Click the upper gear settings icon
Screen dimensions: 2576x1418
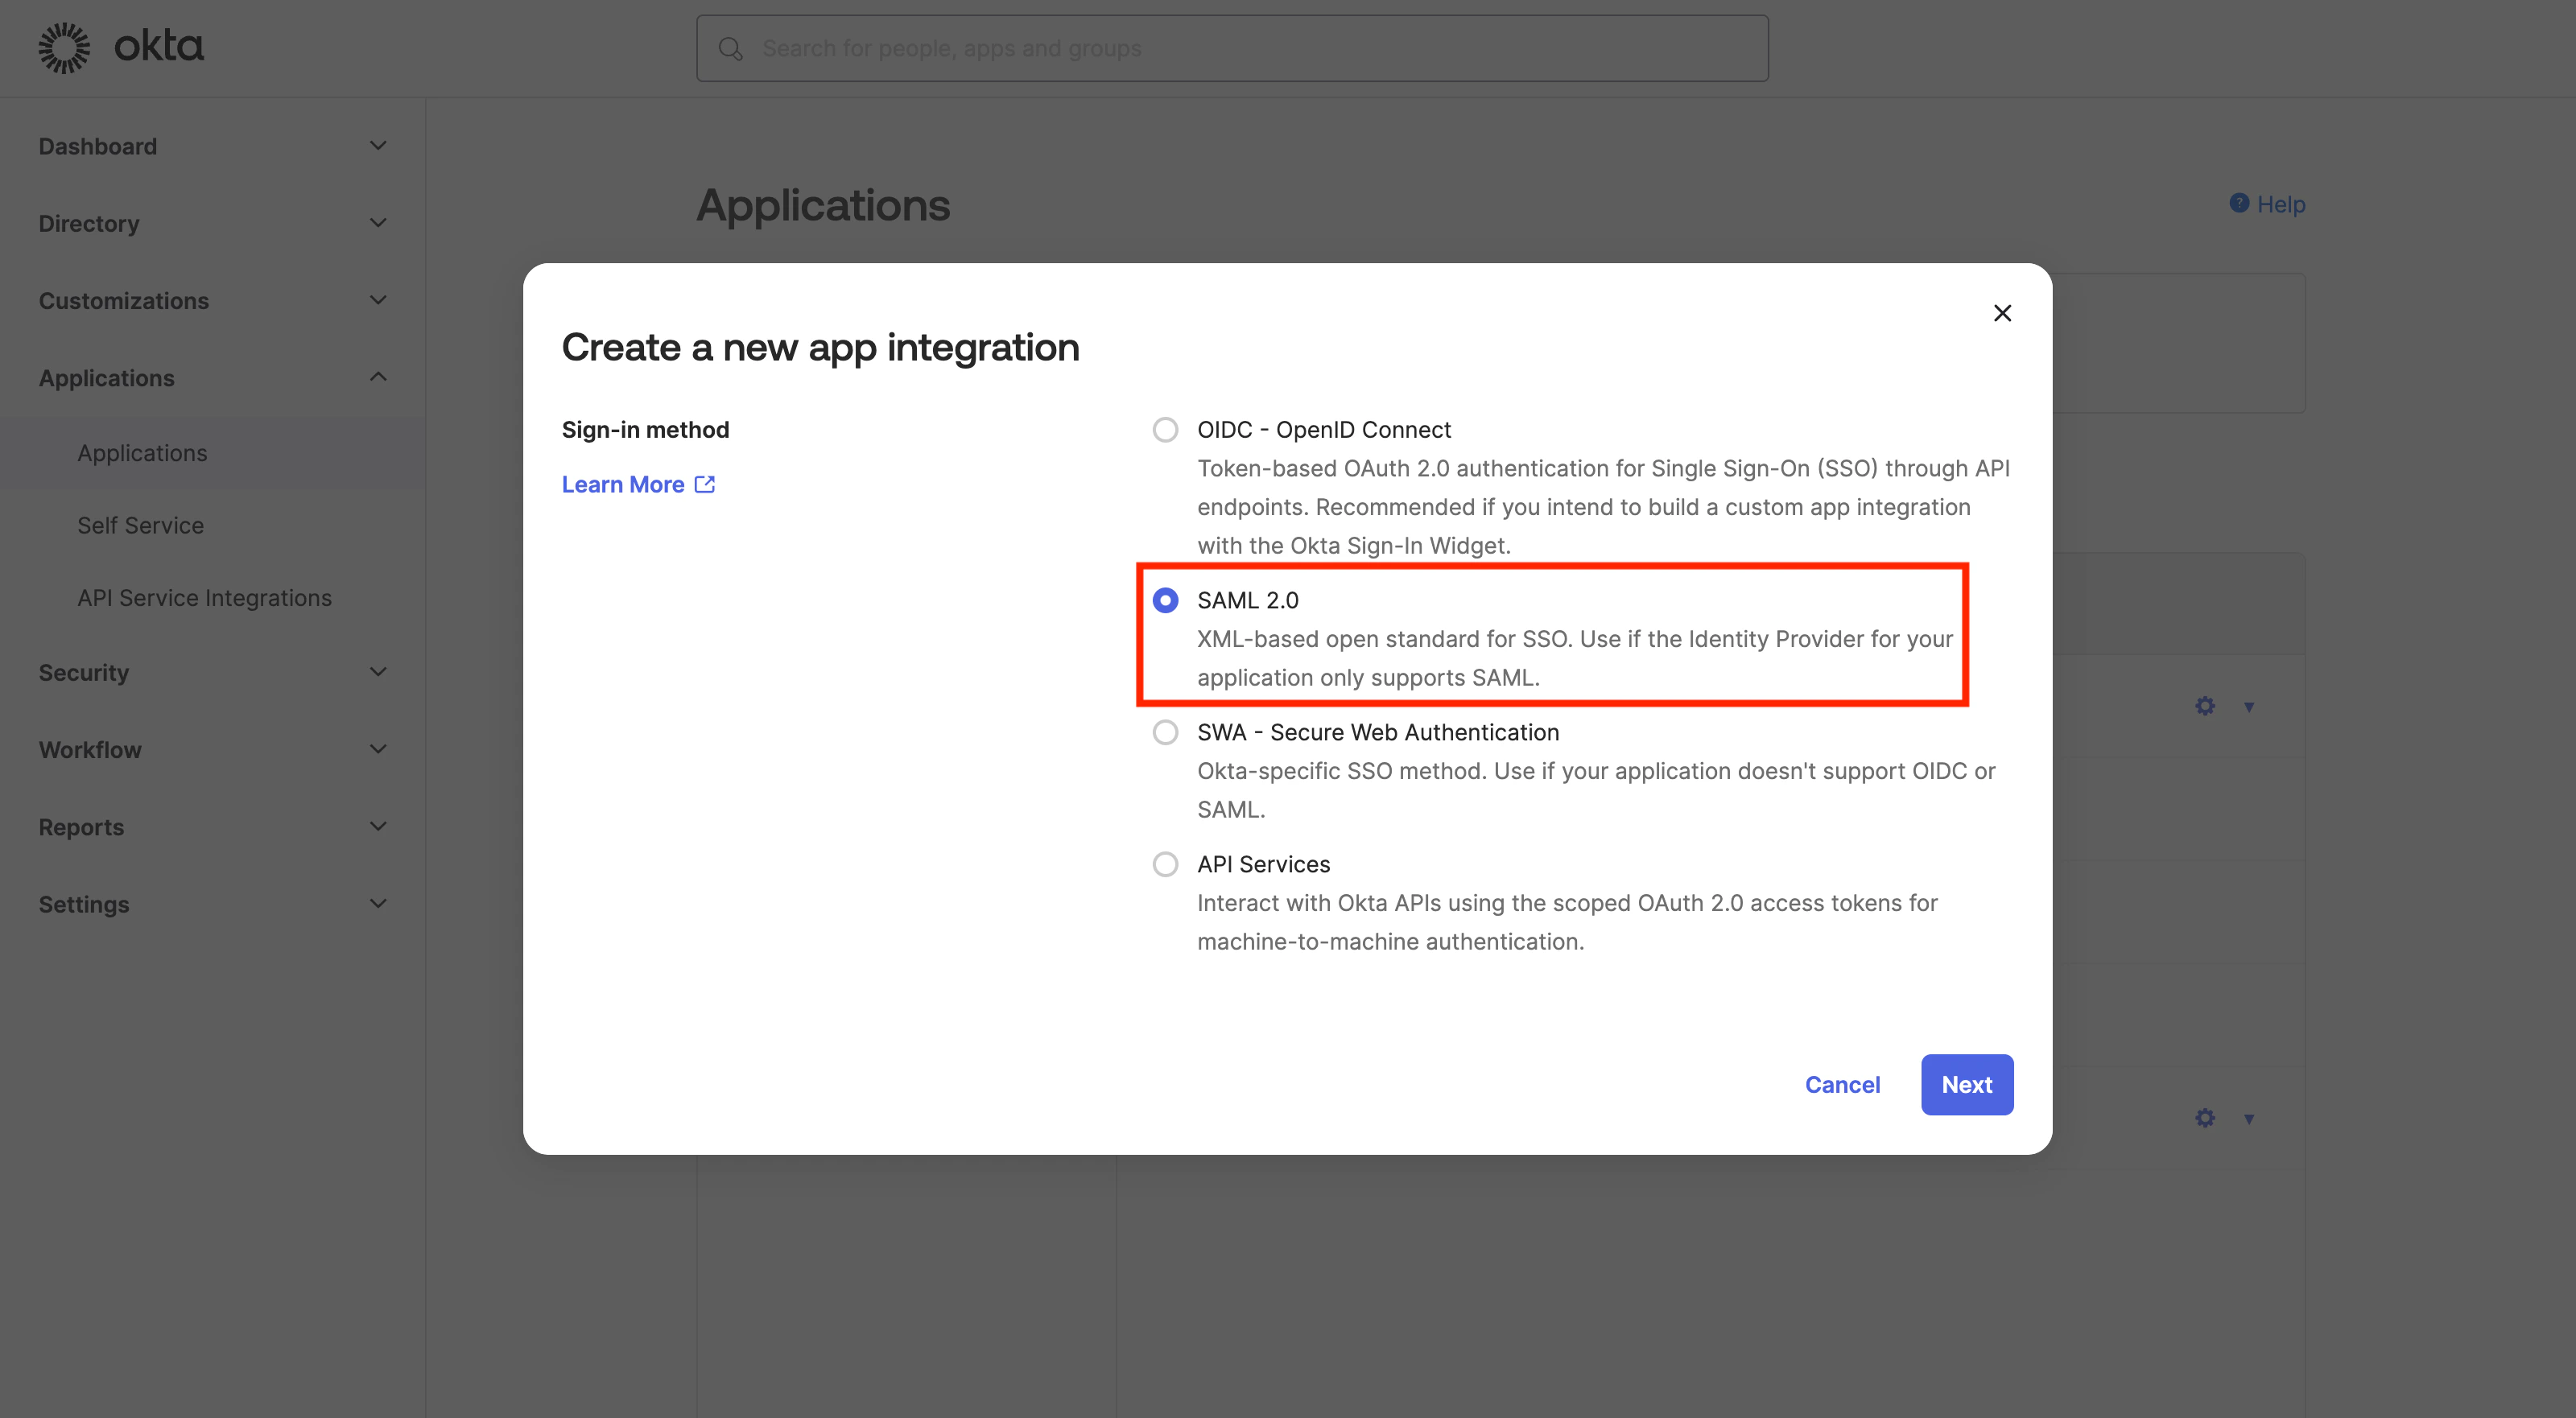[2205, 706]
